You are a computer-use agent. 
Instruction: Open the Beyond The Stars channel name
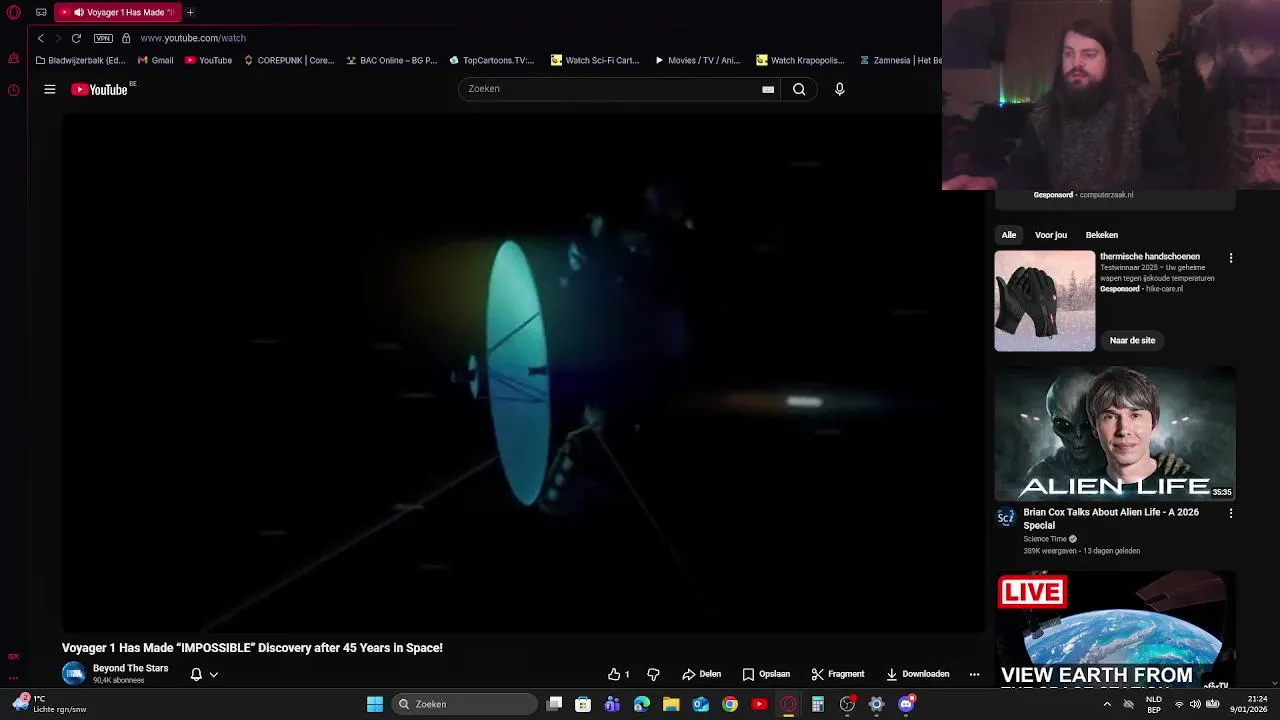[130, 668]
